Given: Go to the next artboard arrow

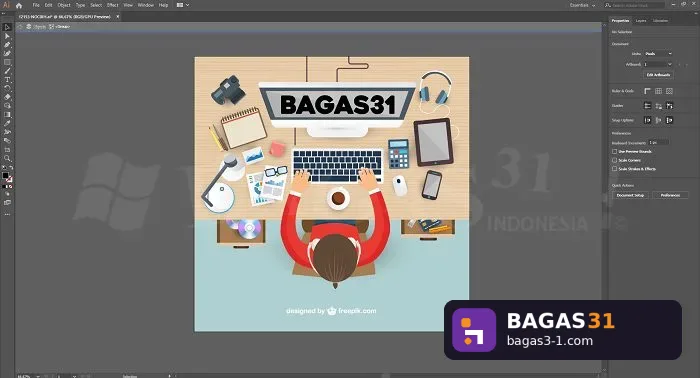Looking at the screenshot, I should (687, 65).
